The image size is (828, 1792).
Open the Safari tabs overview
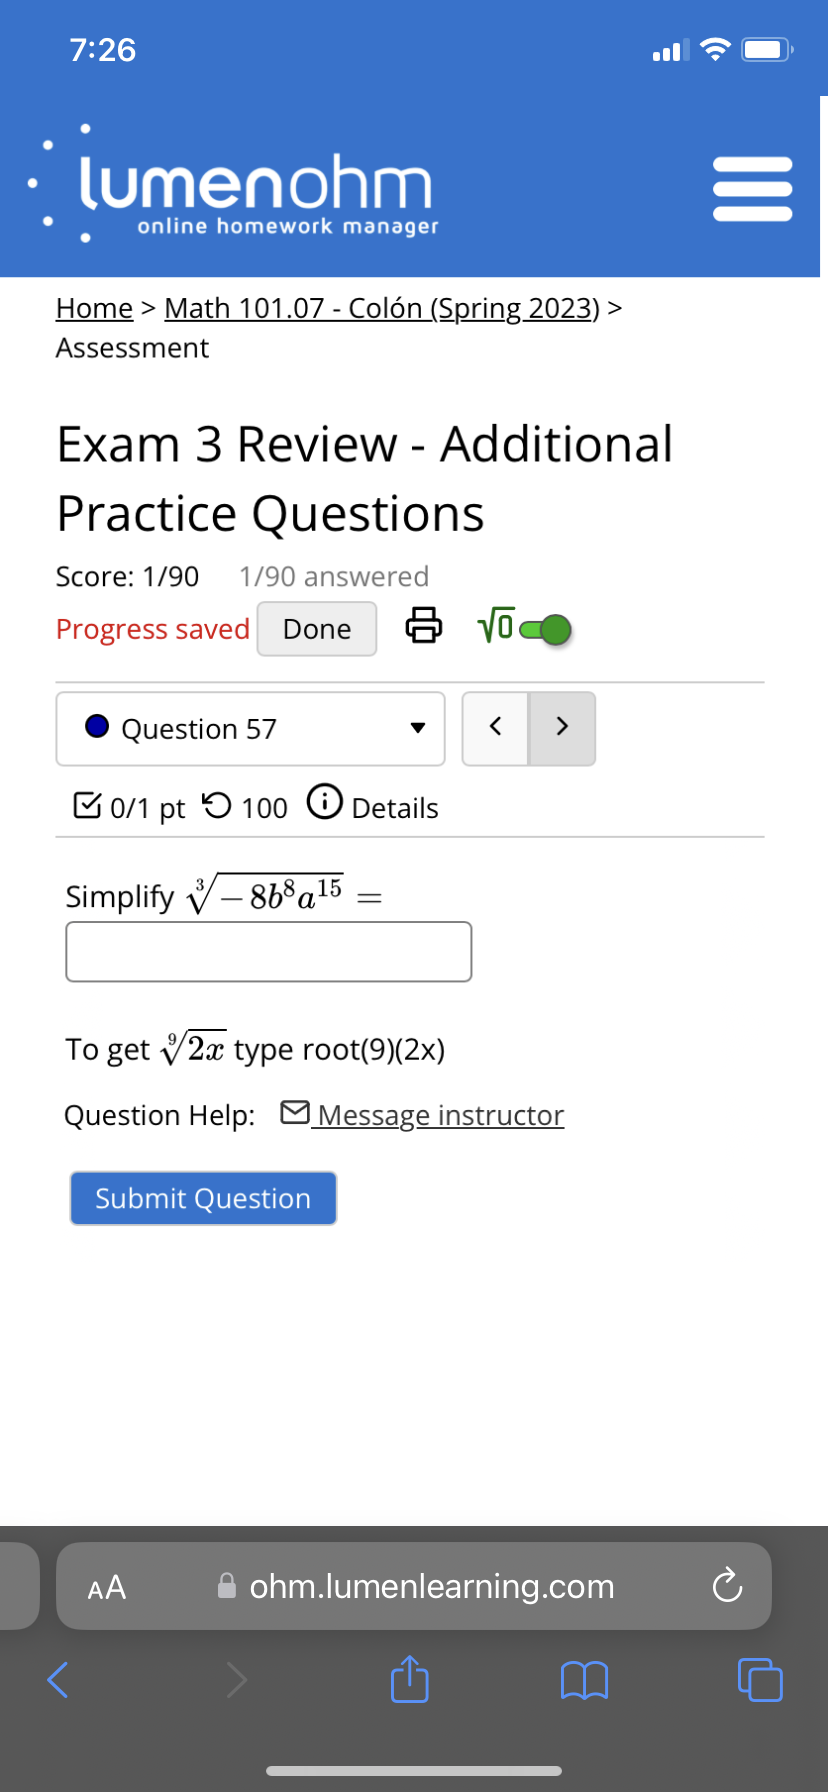pos(760,1680)
